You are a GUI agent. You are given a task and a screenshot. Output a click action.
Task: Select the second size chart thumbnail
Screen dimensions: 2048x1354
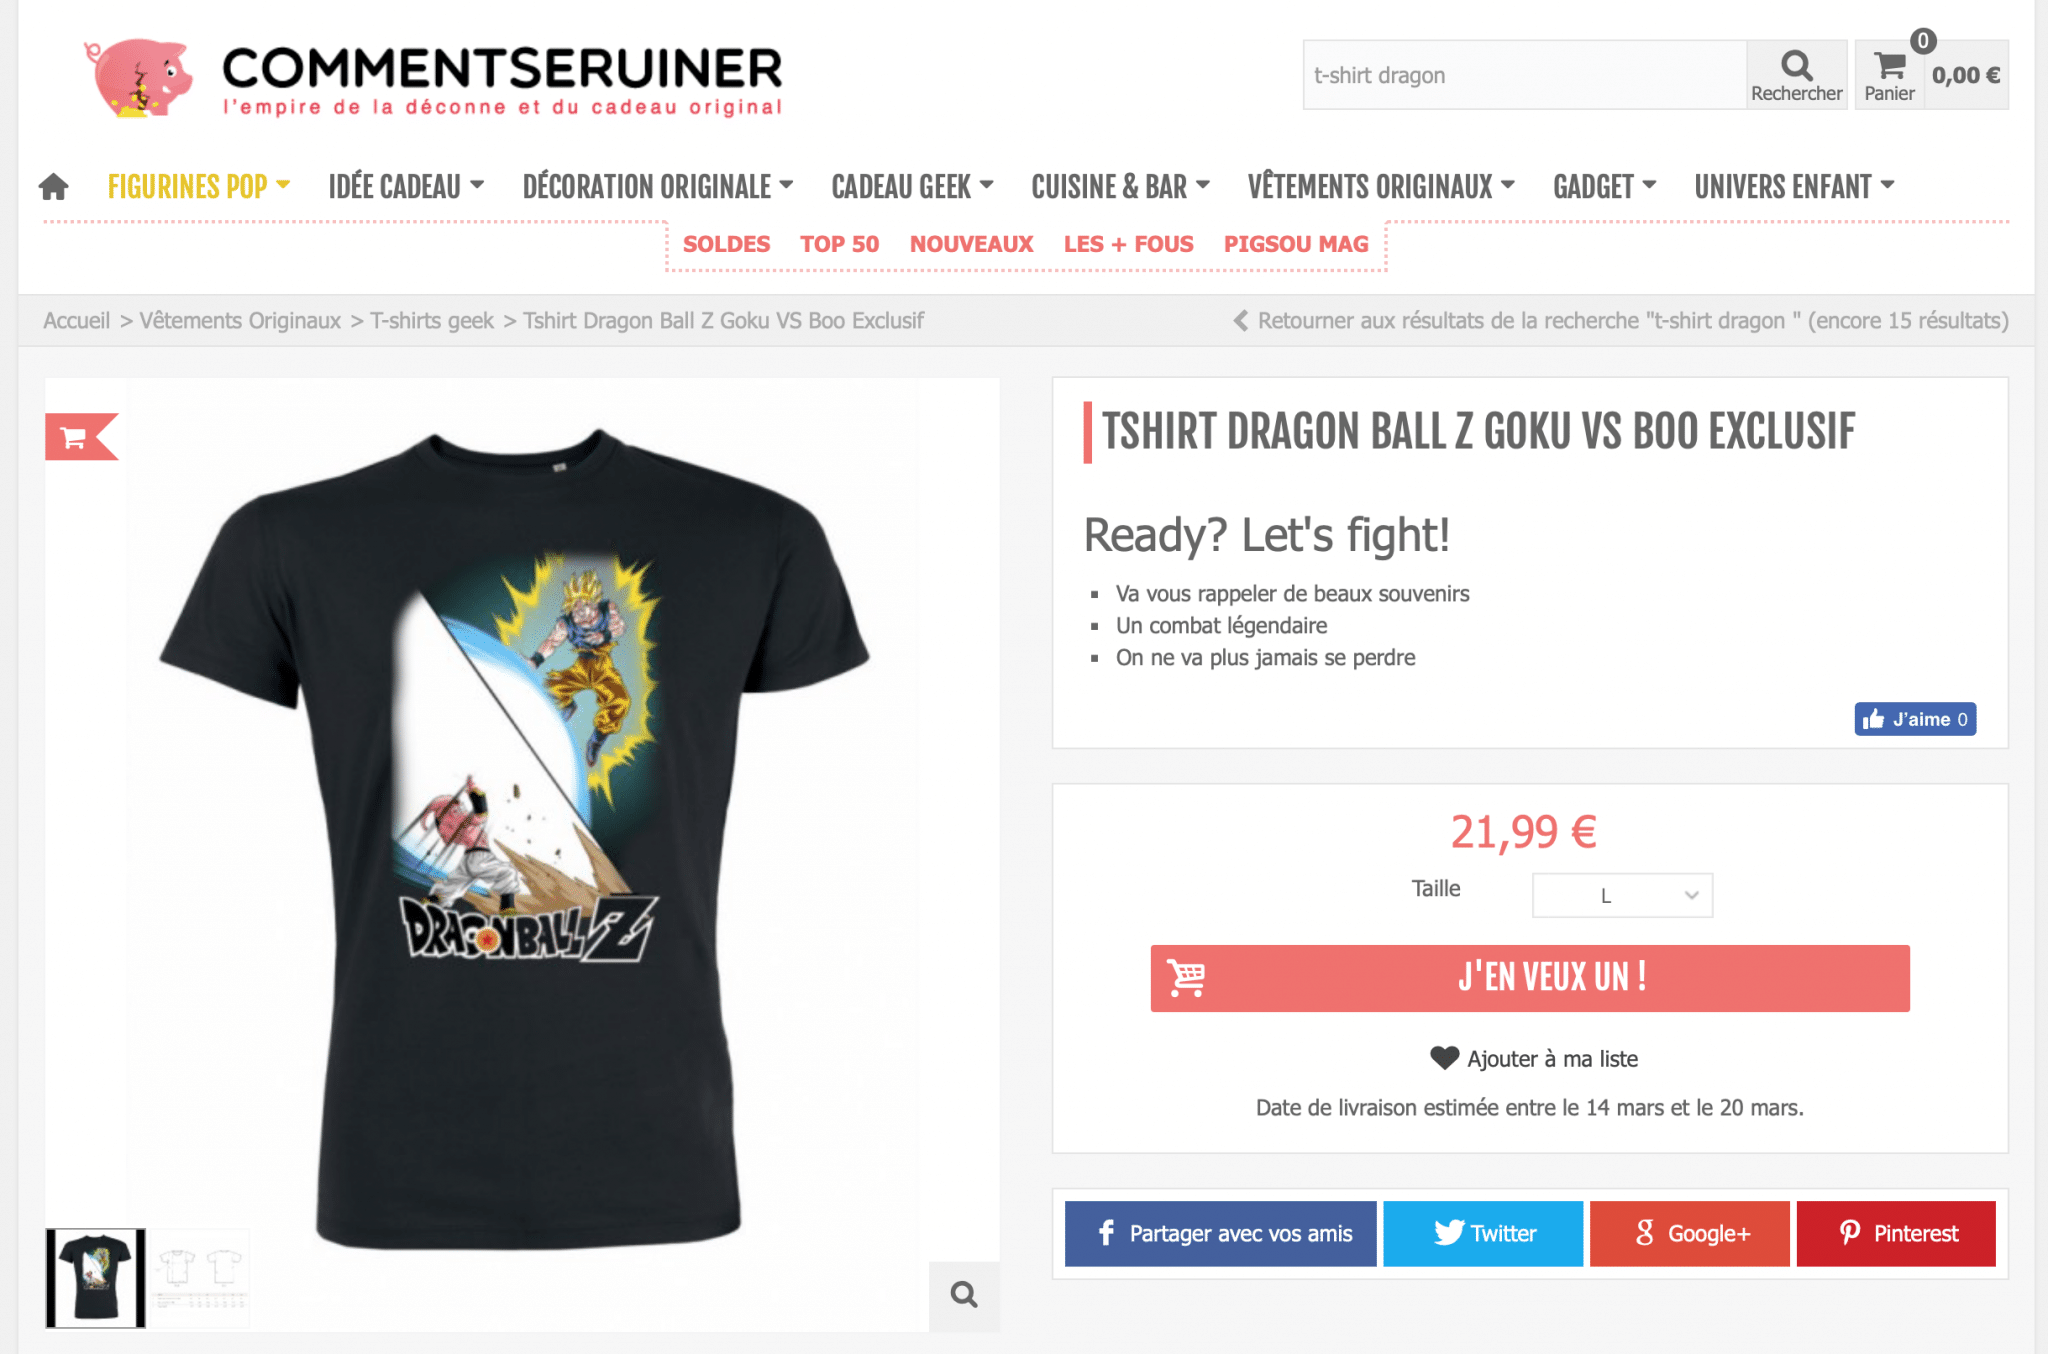(x=200, y=1278)
